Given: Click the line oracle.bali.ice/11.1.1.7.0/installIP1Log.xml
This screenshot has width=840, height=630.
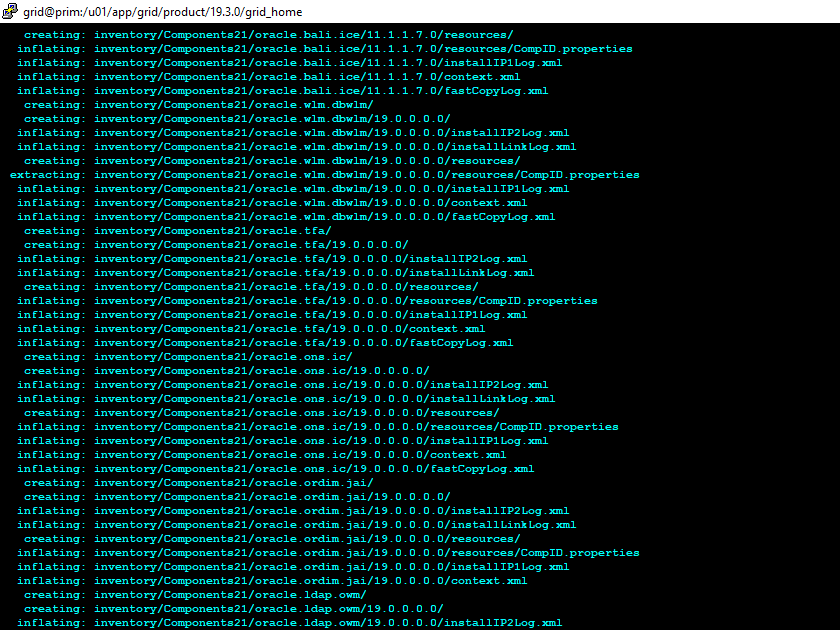Looking at the screenshot, I should click(x=289, y=63).
